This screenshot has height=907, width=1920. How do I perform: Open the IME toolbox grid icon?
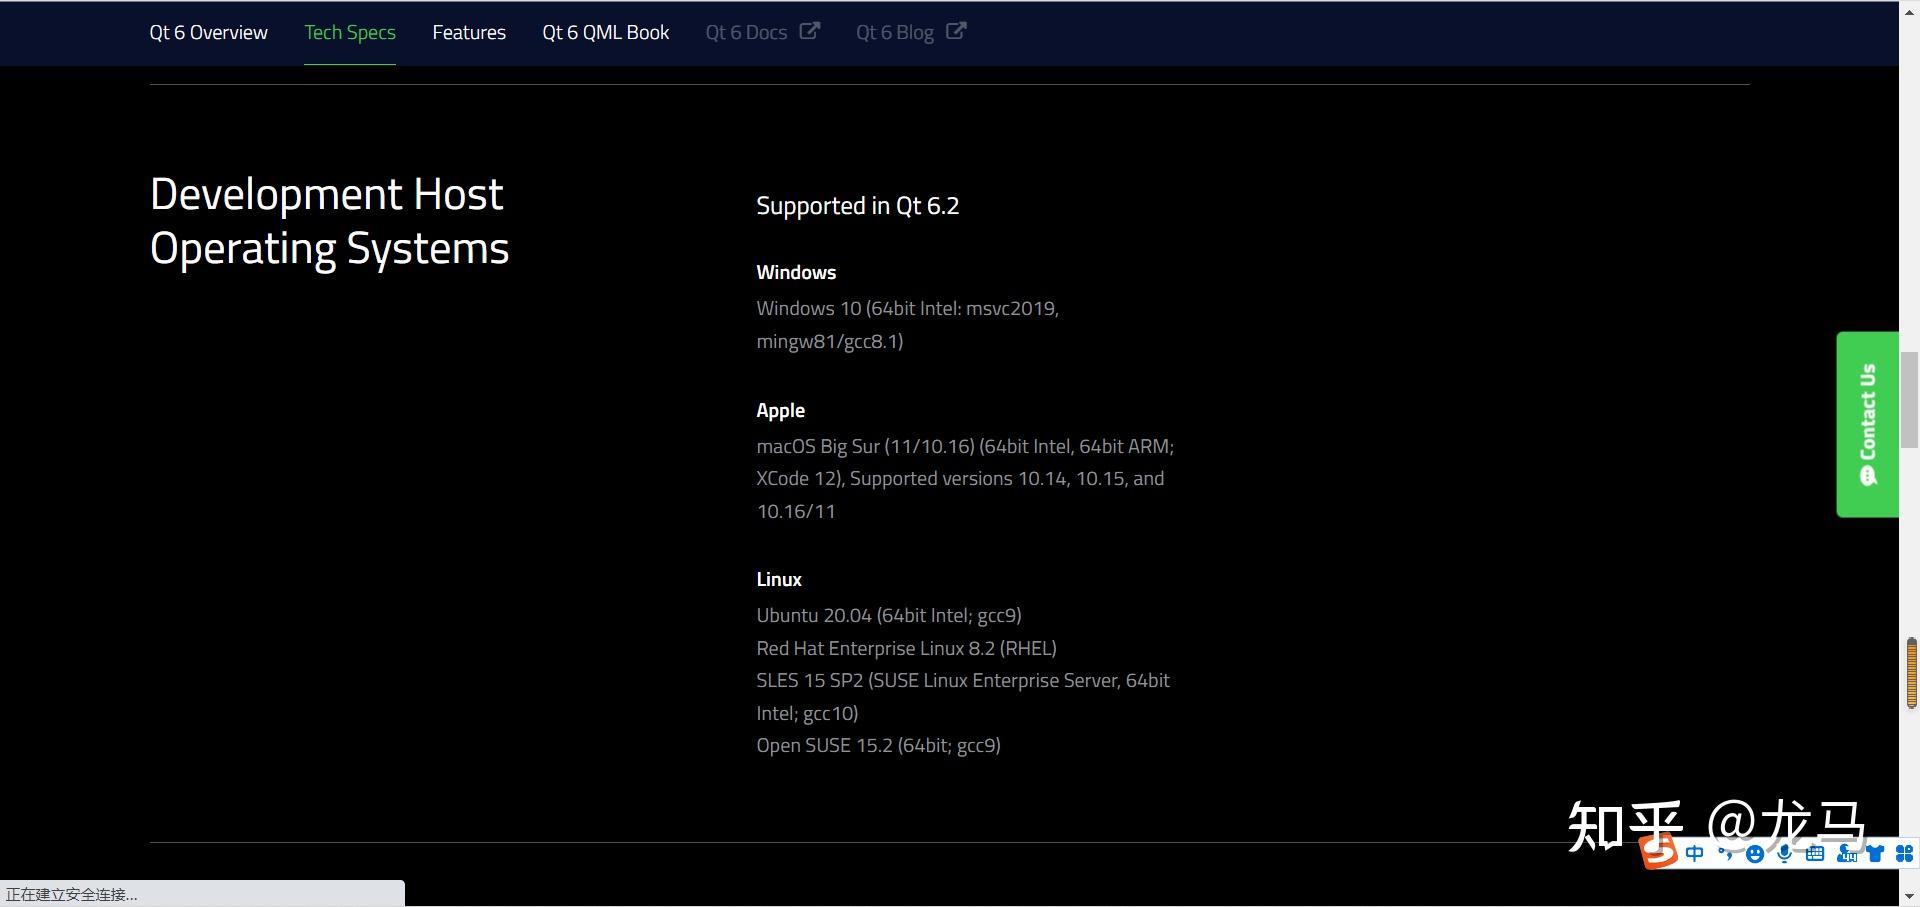1905,853
